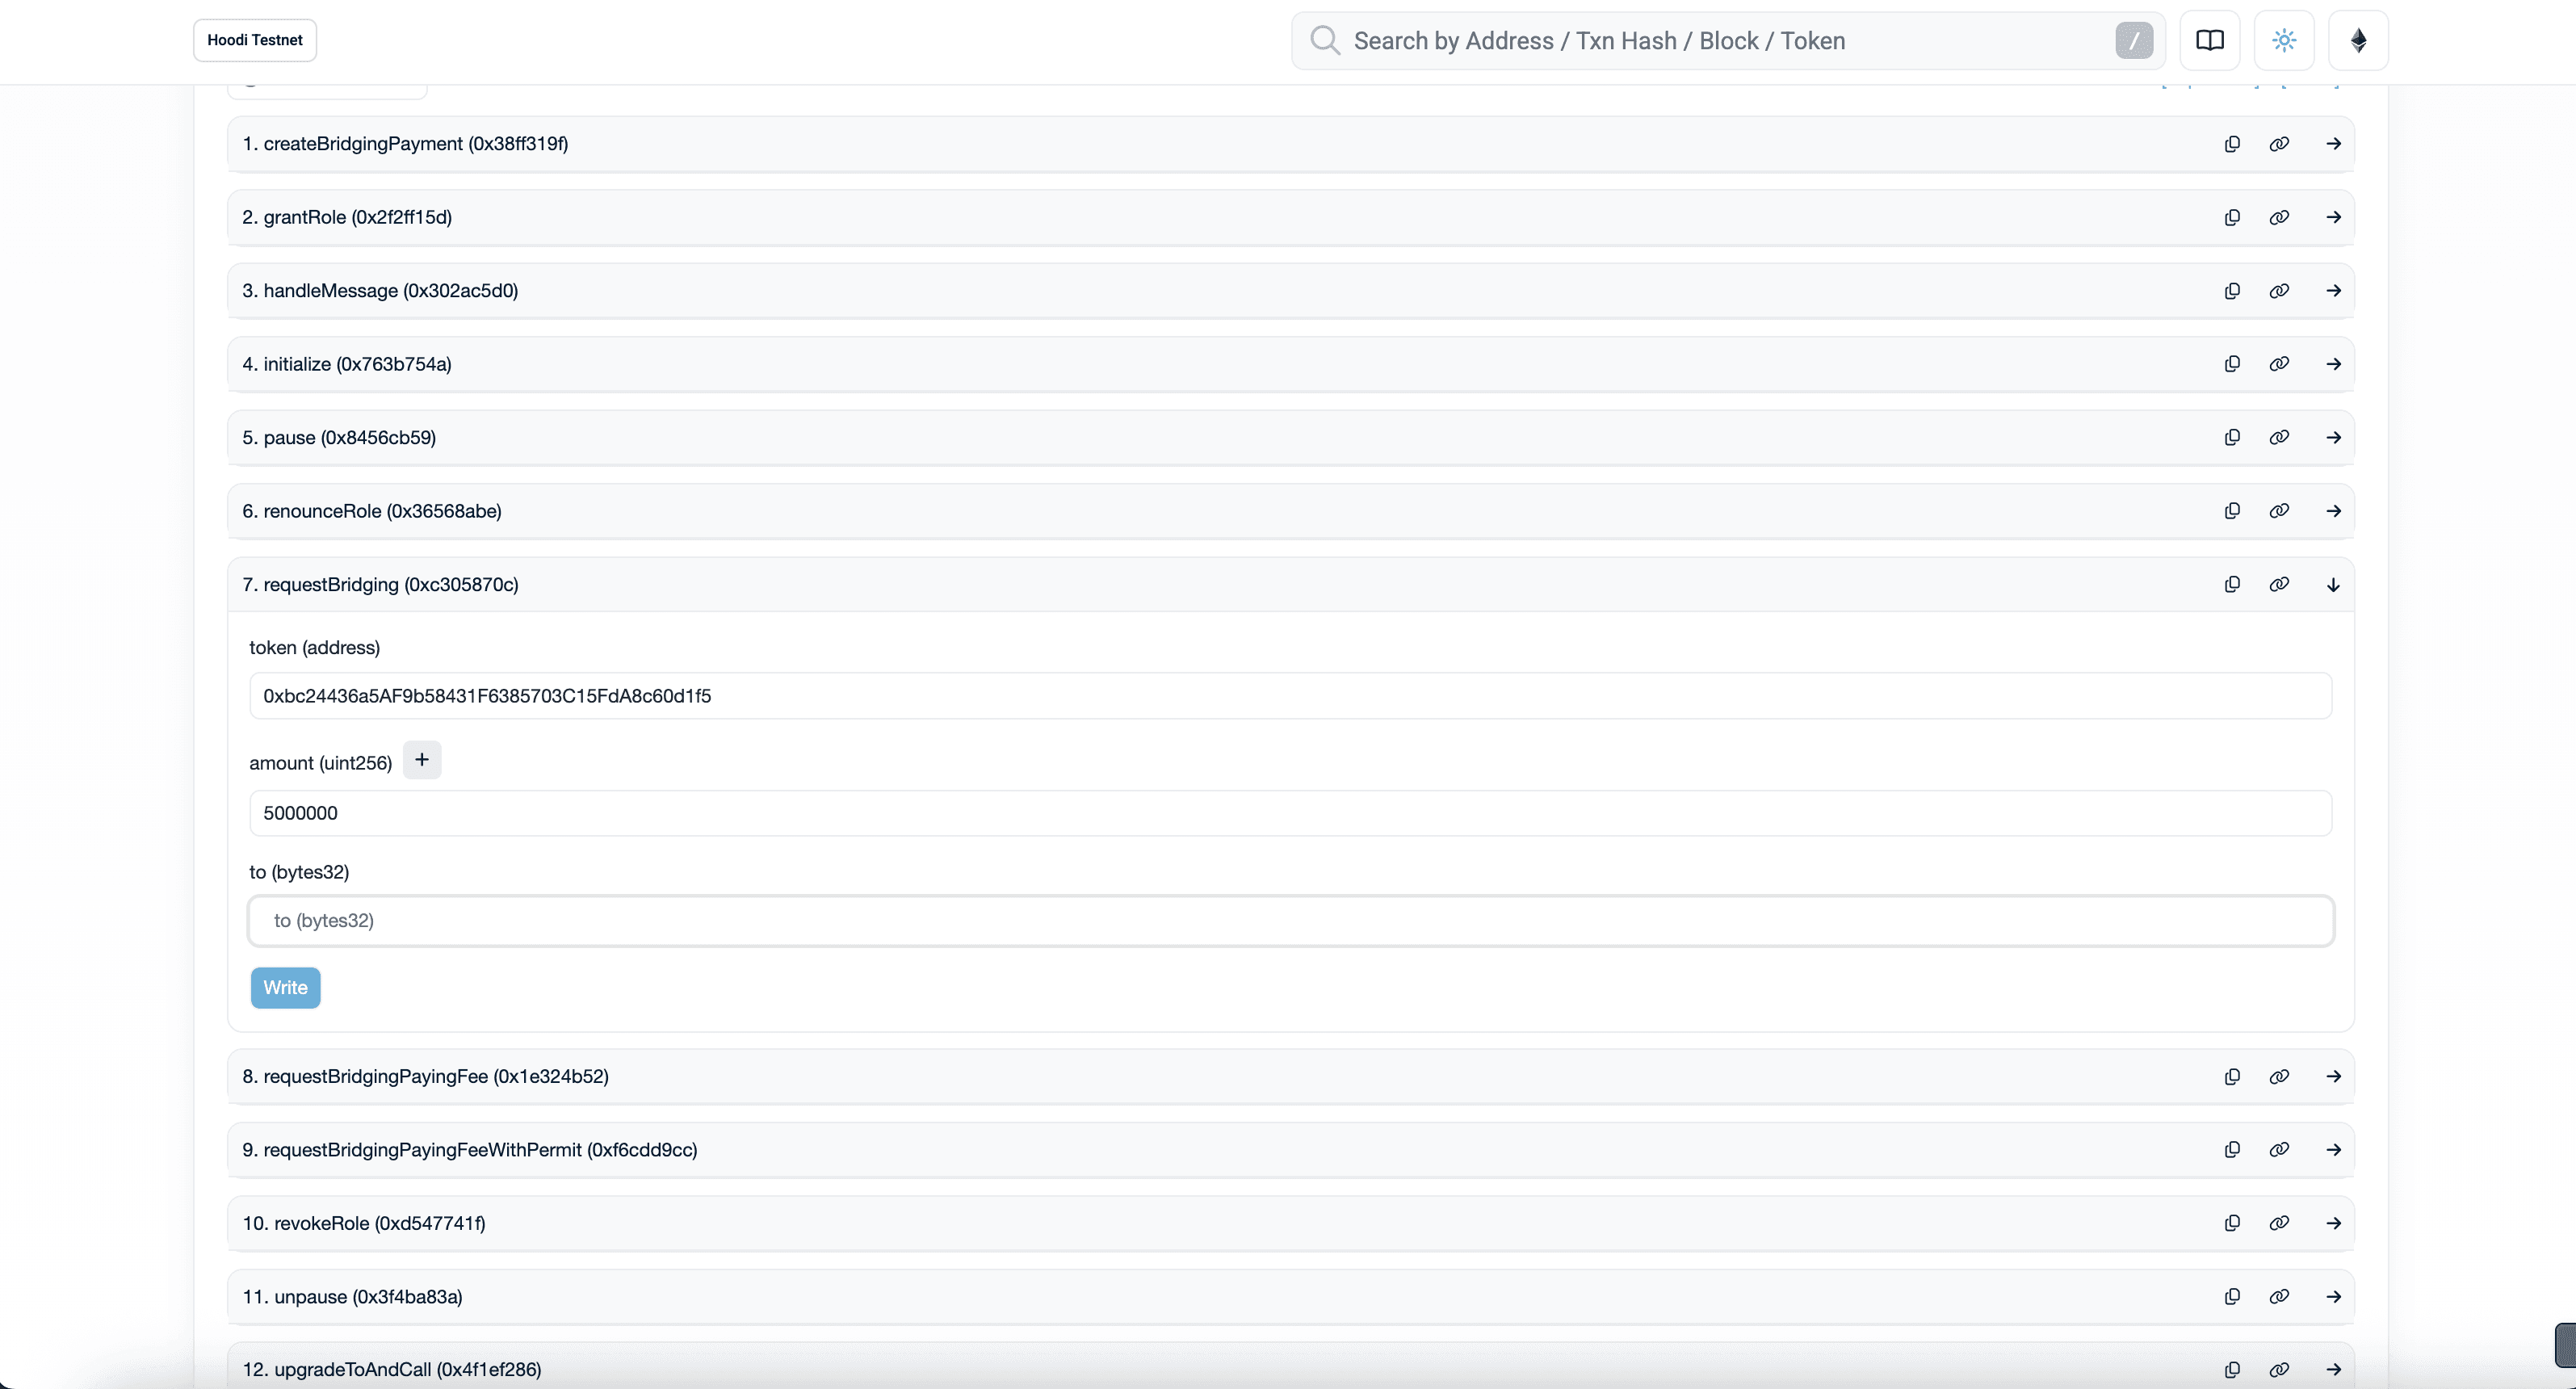Expand the pause function arrow
The height and width of the screenshot is (1389, 2576).
2333,438
